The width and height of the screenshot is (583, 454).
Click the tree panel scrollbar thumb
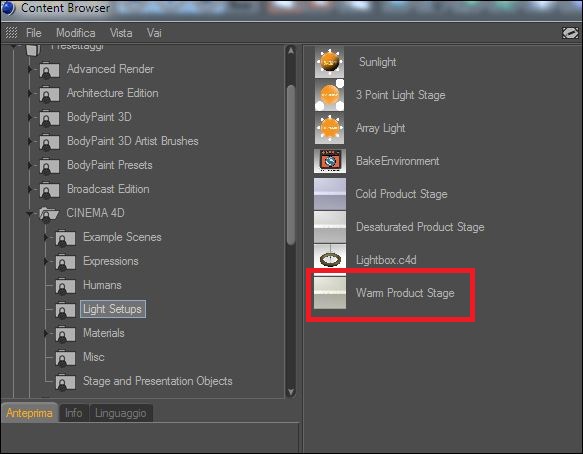pyautogui.click(x=291, y=165)
